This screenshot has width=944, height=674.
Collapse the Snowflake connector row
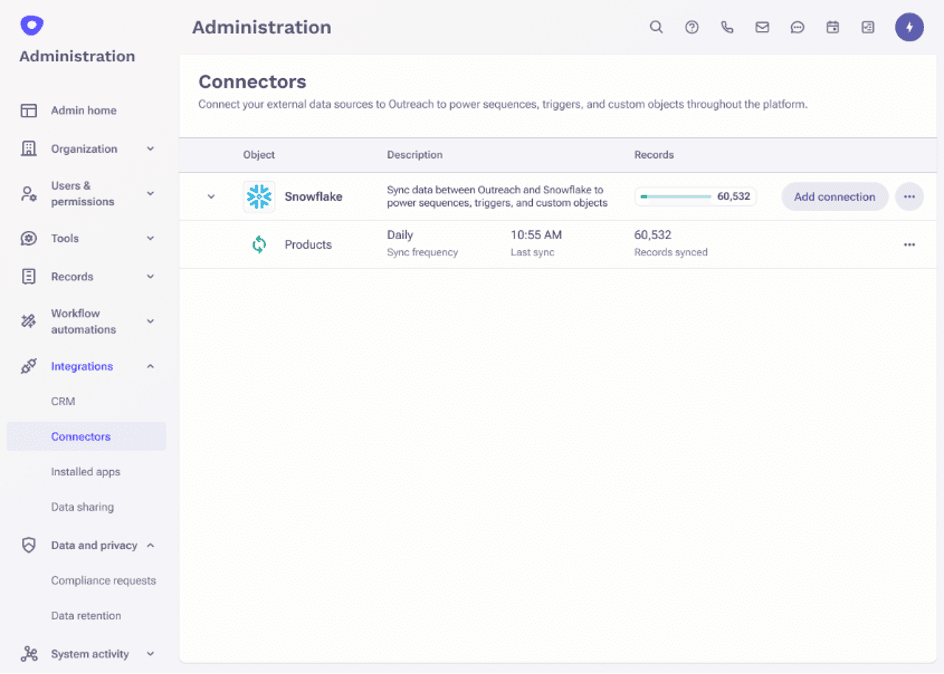coord(211,197)
